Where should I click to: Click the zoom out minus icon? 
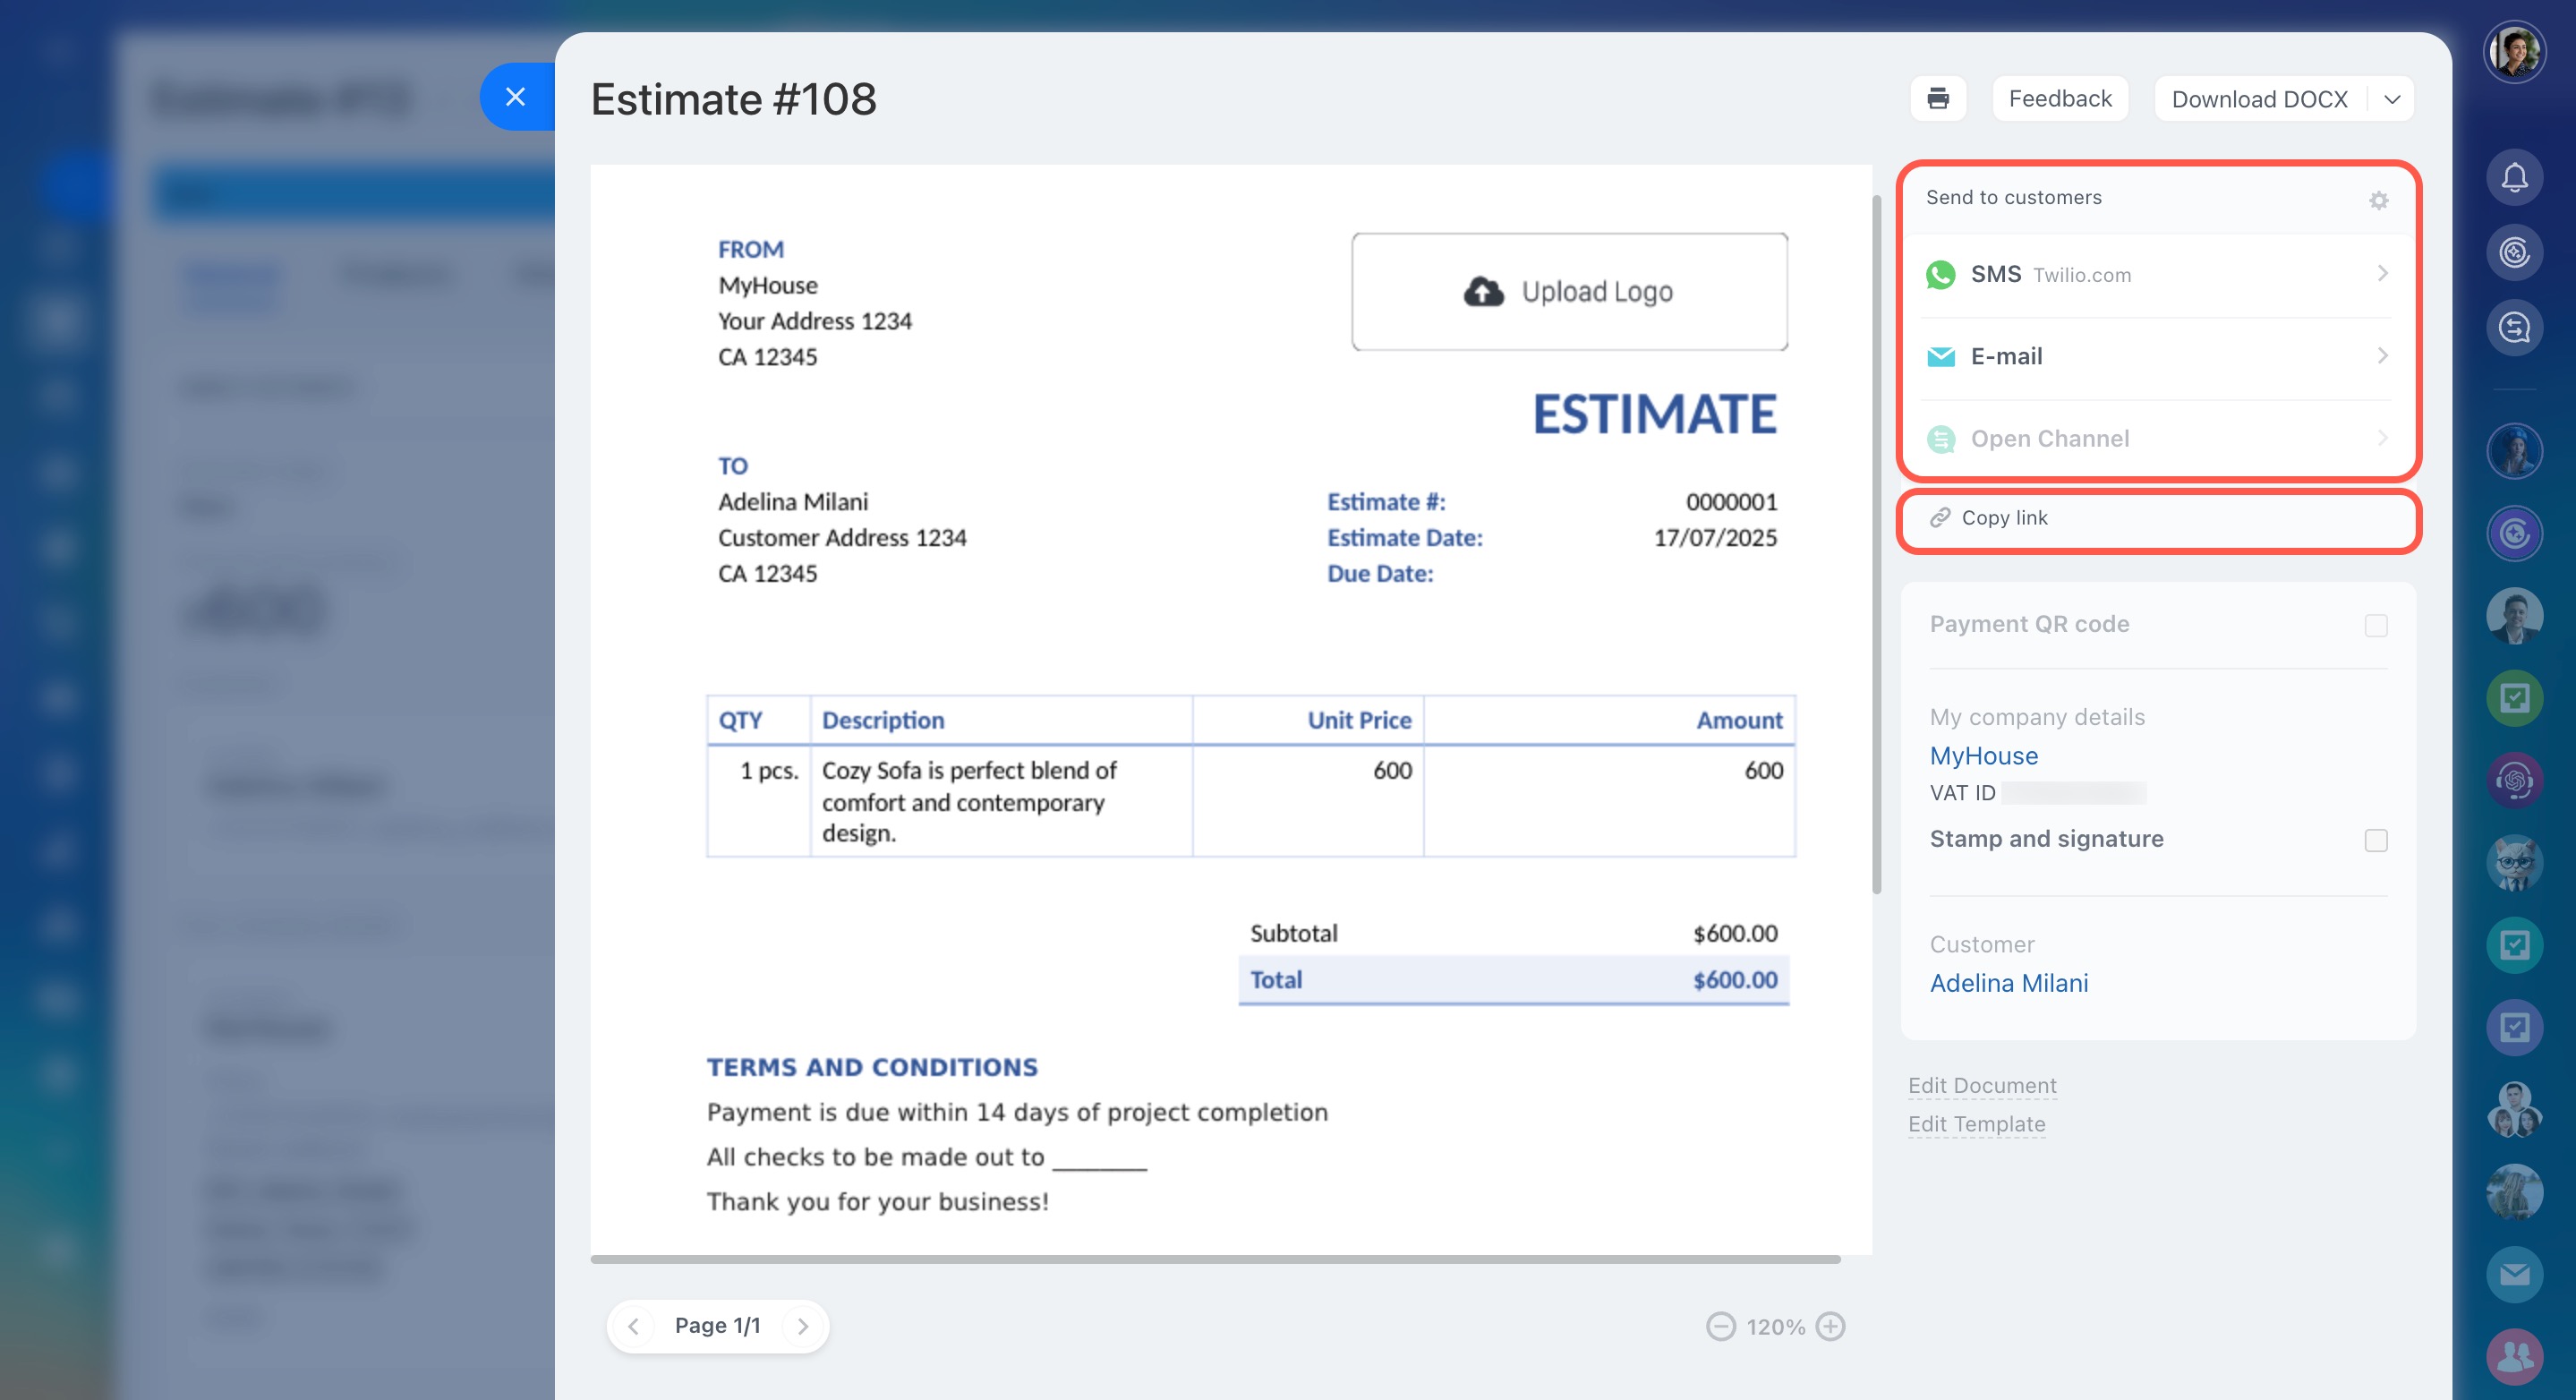point(1720,1326)
